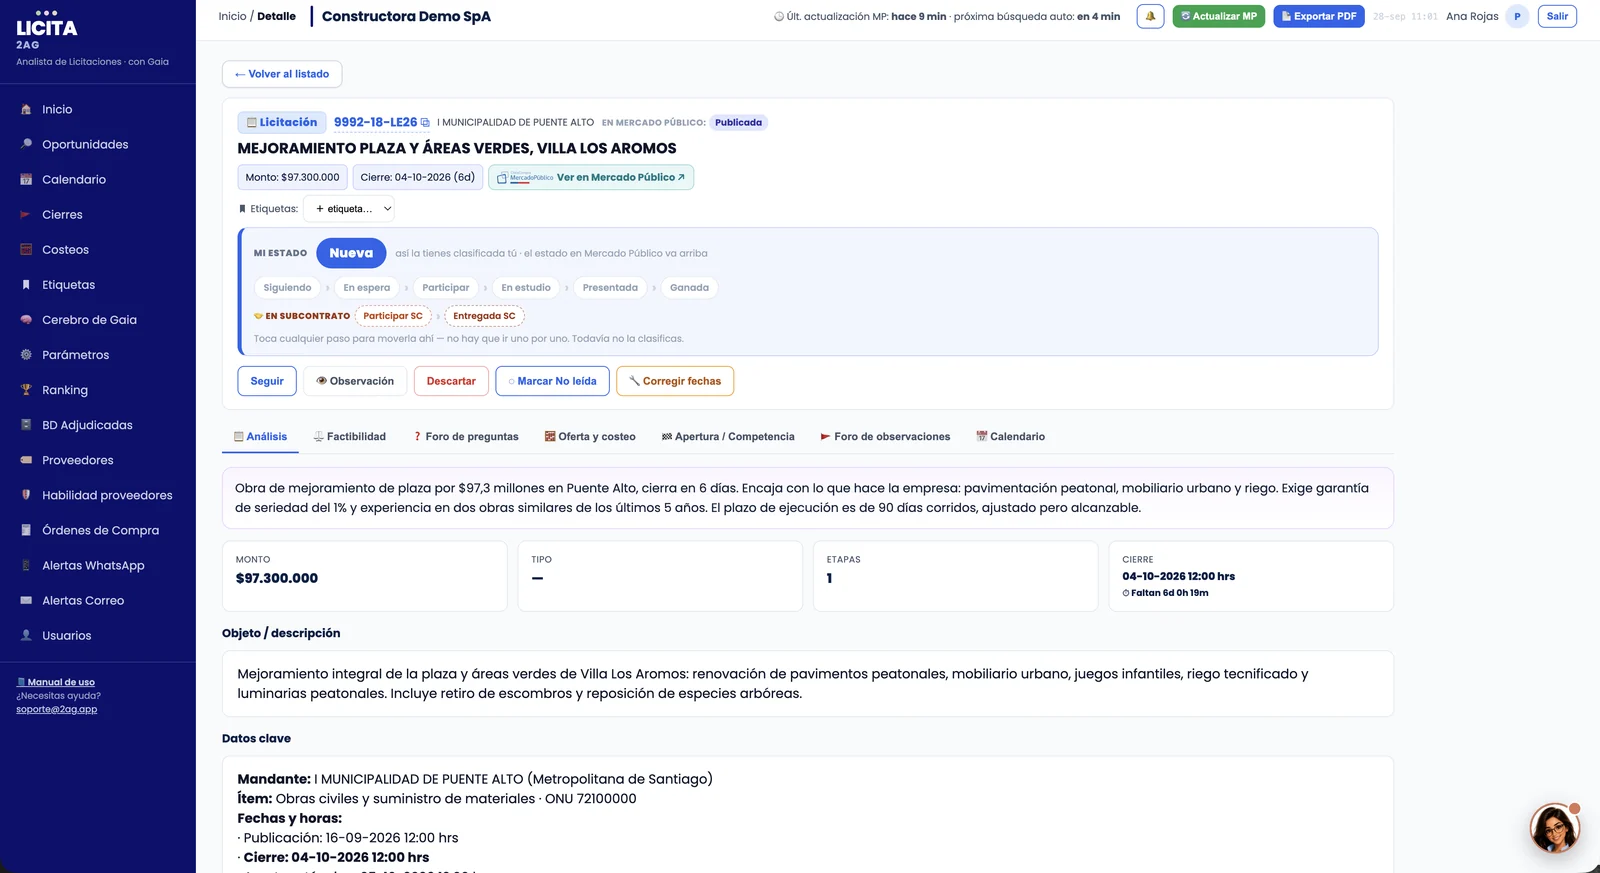Click the Cerebro de Gaia brain icon
1600x873 pixels.
(x=26, y=320)
